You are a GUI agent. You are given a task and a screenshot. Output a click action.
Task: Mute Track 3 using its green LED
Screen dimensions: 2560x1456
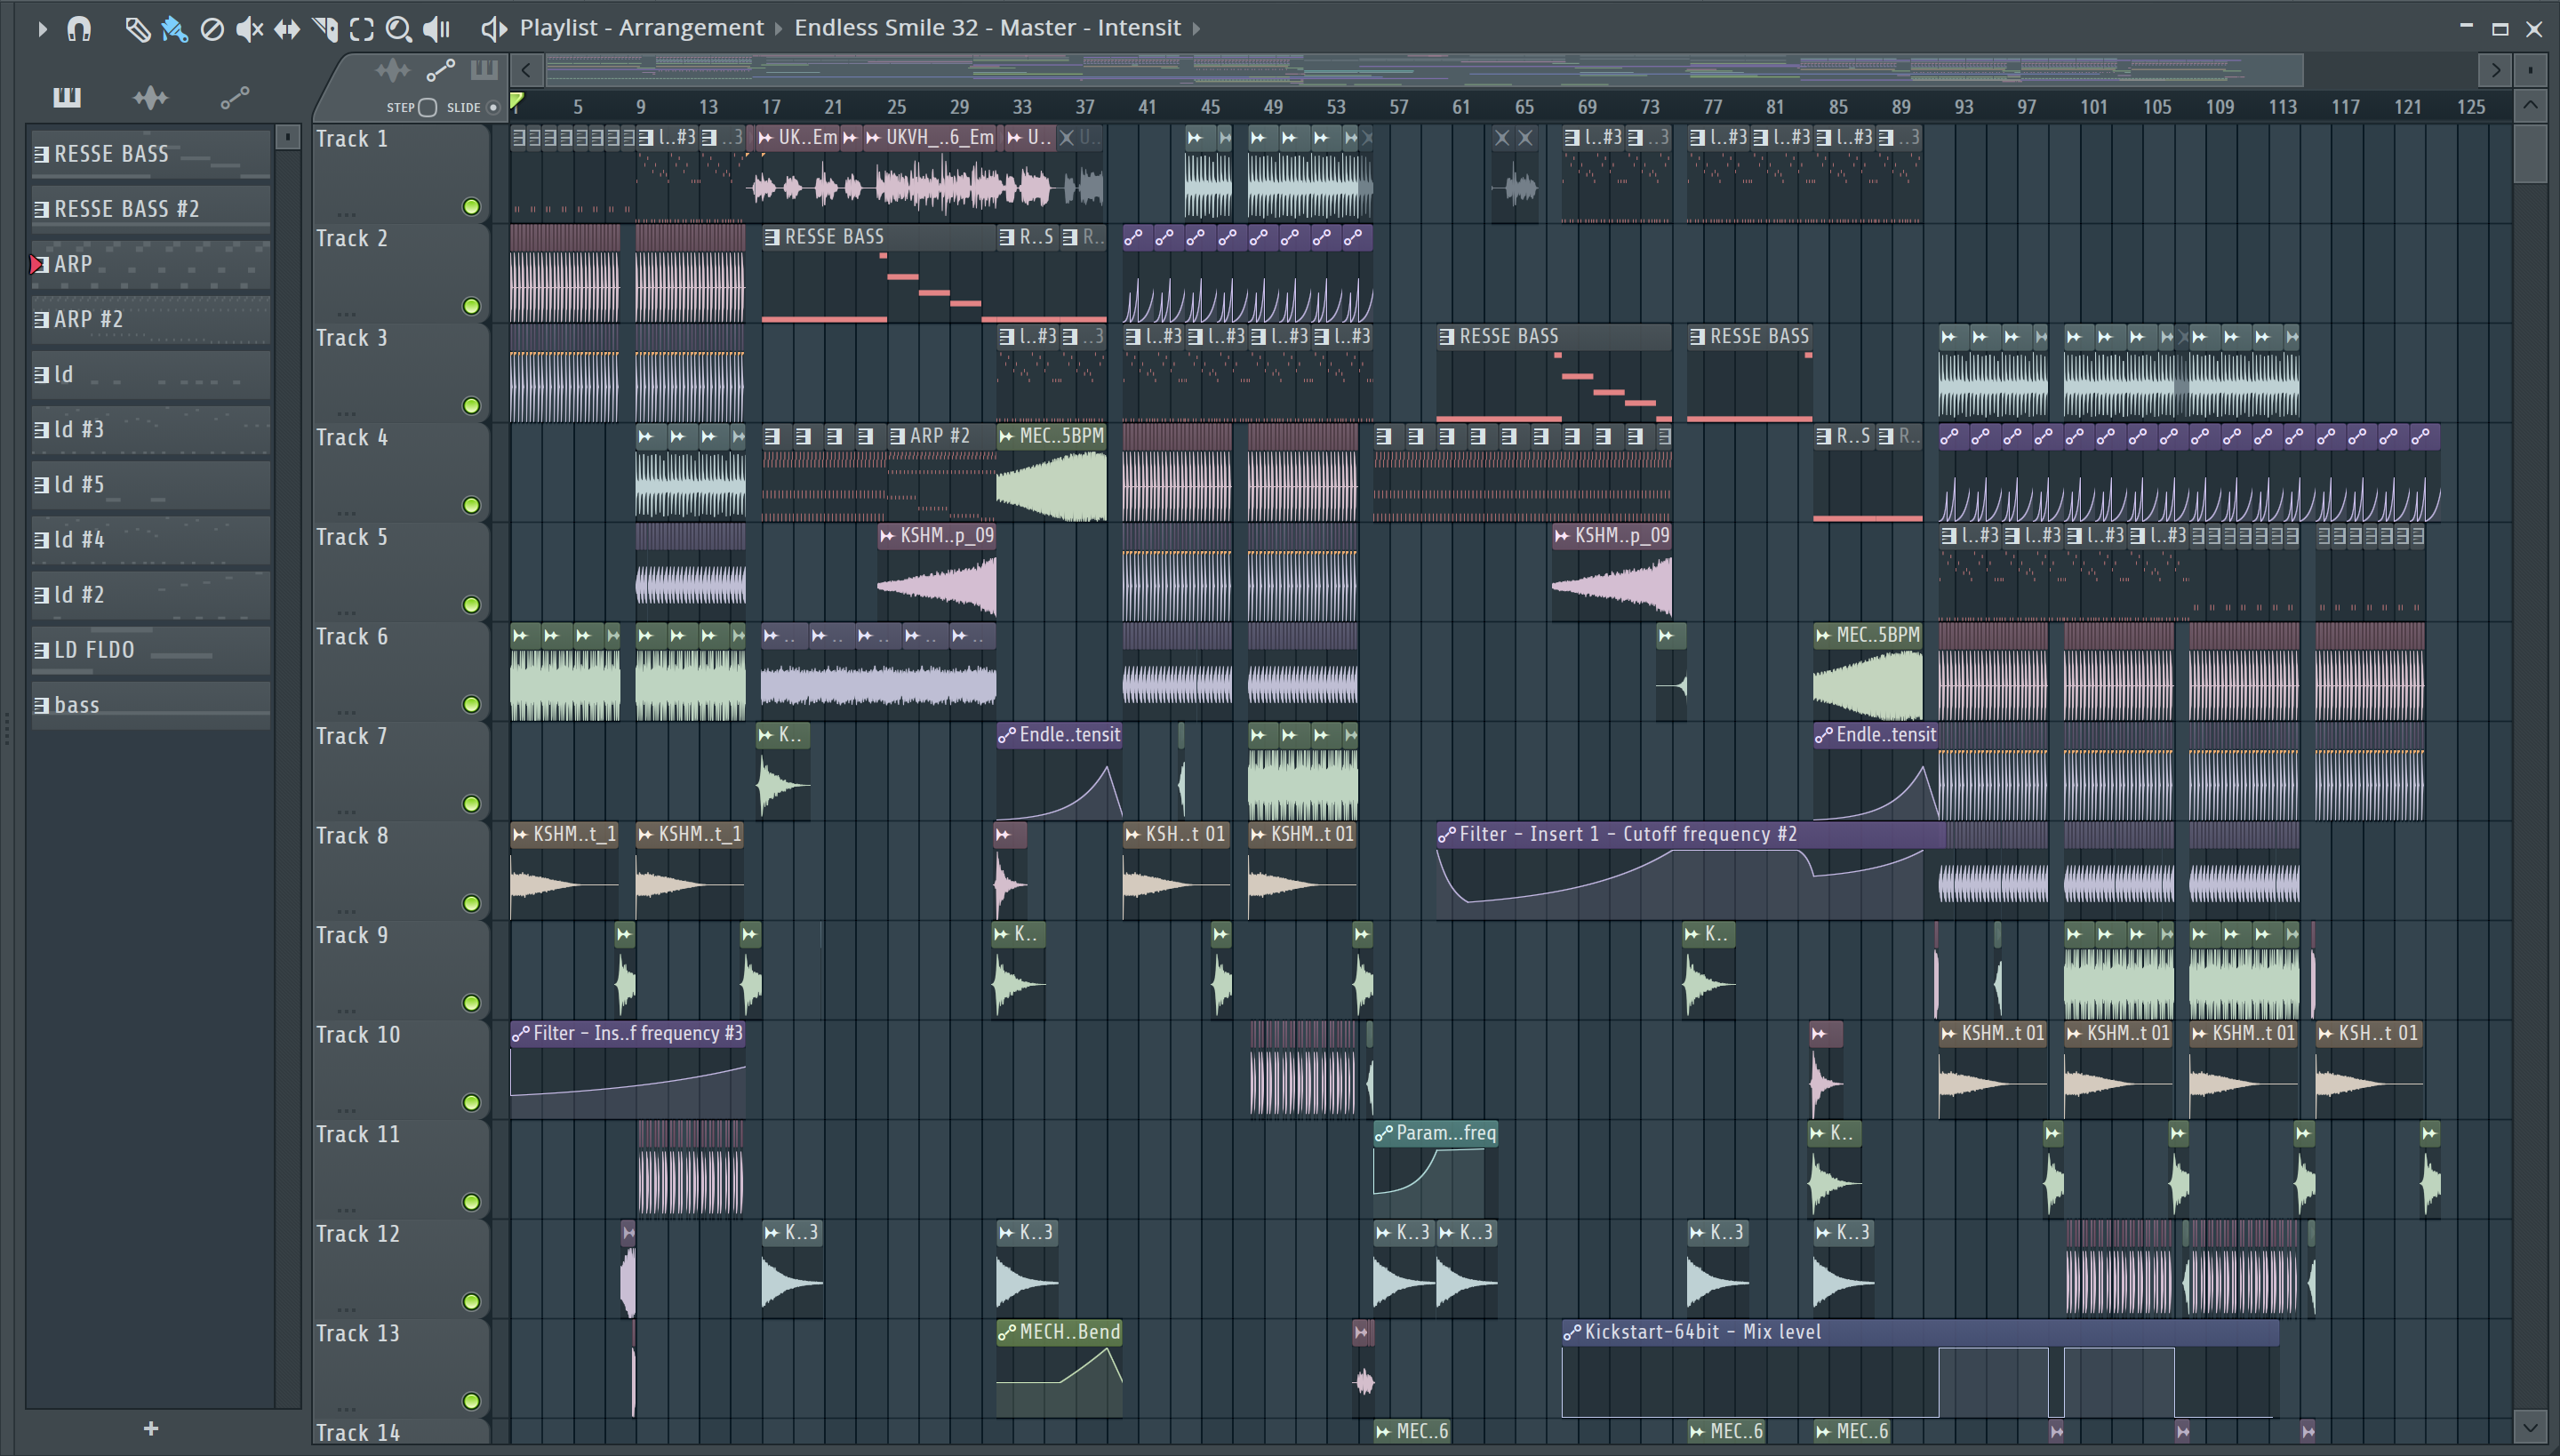[471, 406]
